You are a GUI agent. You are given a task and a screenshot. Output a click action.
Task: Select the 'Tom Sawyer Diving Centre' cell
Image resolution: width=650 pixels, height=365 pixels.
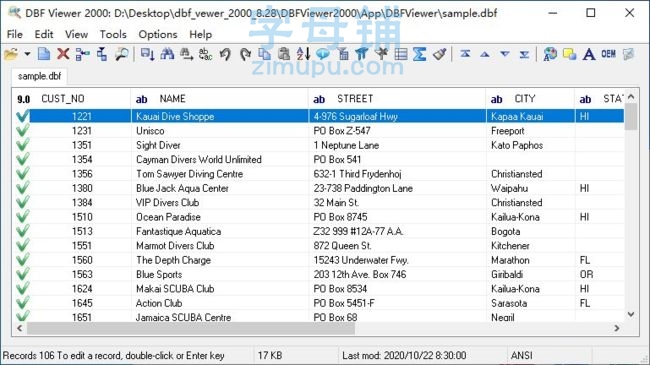pos(220,174)
